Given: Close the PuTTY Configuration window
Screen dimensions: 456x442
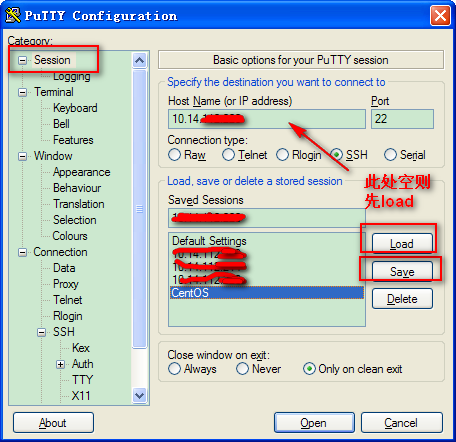Looking at the screenshot, I should 440,15.
